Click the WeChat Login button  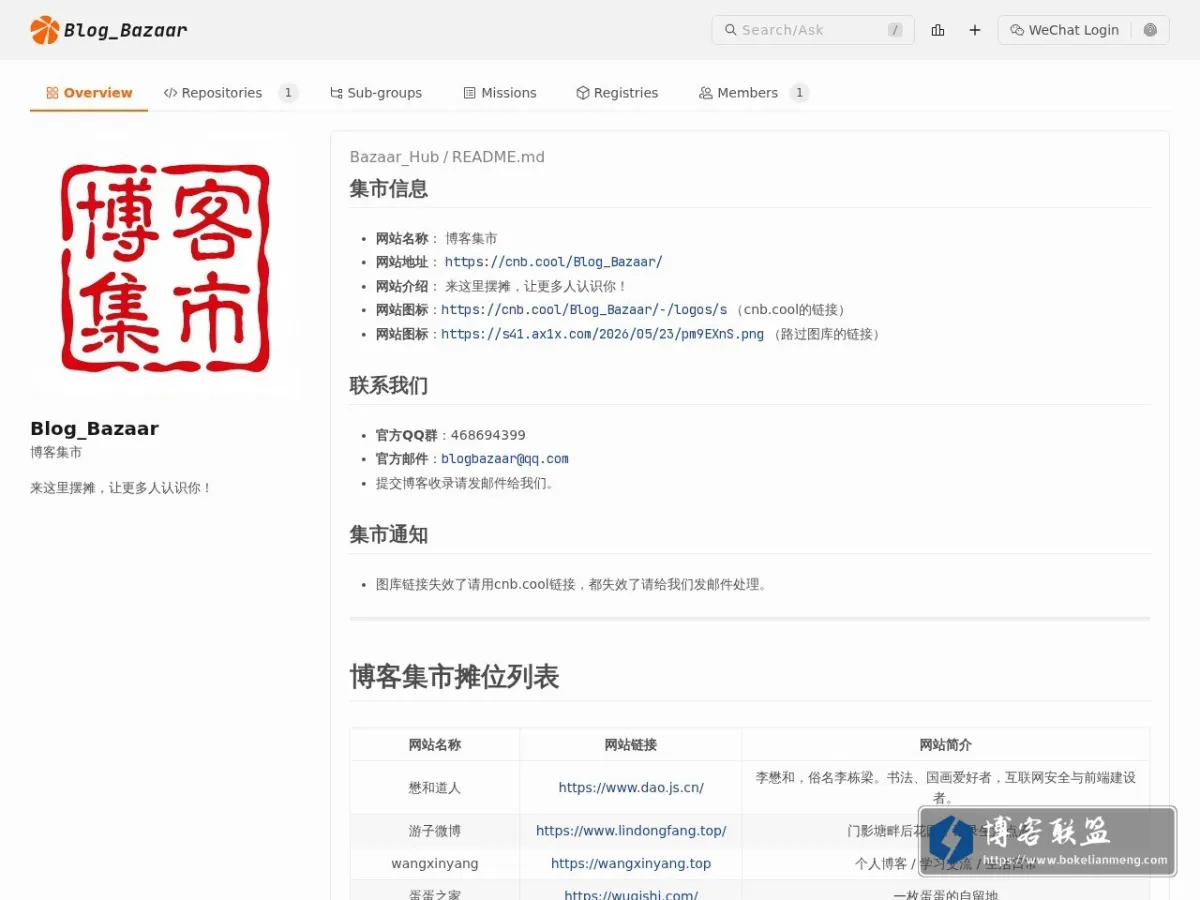pyautogui.click(x=1065, y=30)
